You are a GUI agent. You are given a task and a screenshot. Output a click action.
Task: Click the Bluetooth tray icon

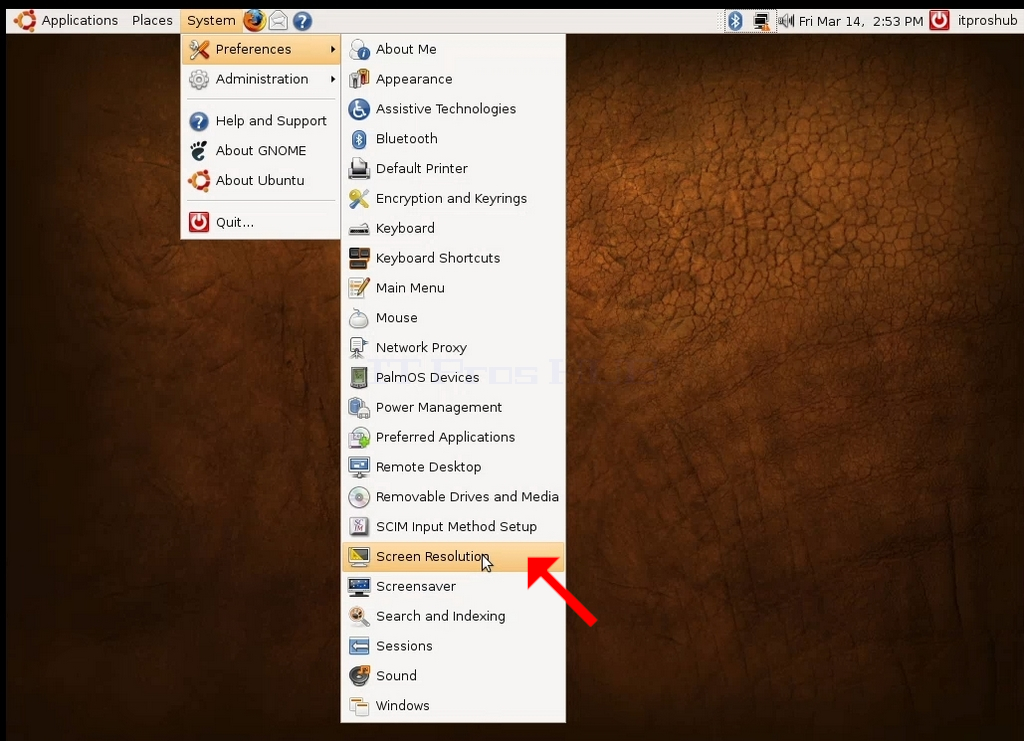[735, 21]
